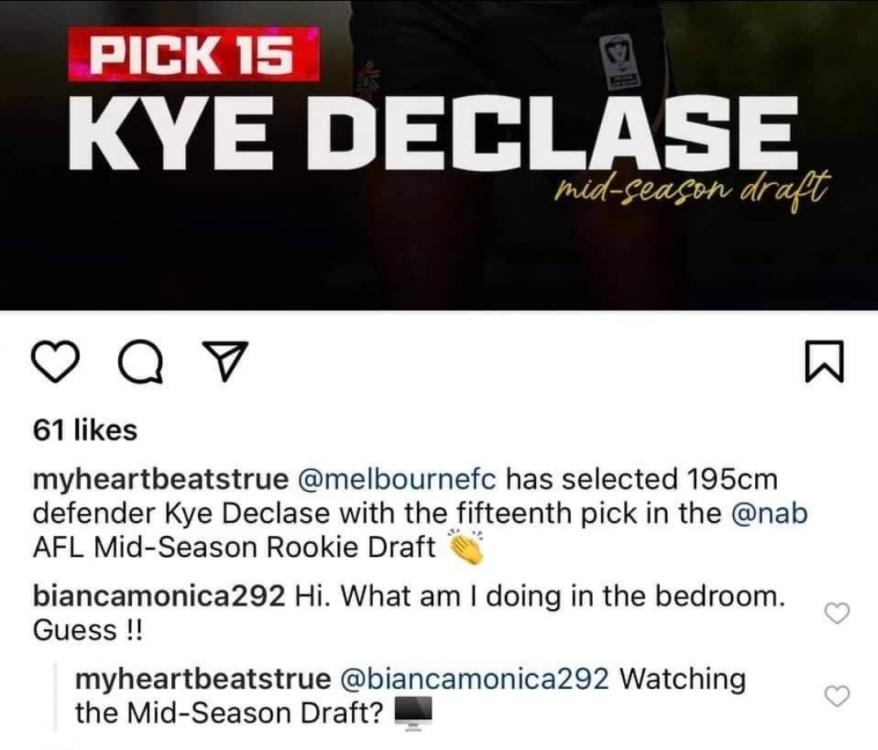Viewport: 878px width, 750px height.
Task: Tap the clapping hands emoji in the caption
Action: (466, 547)
